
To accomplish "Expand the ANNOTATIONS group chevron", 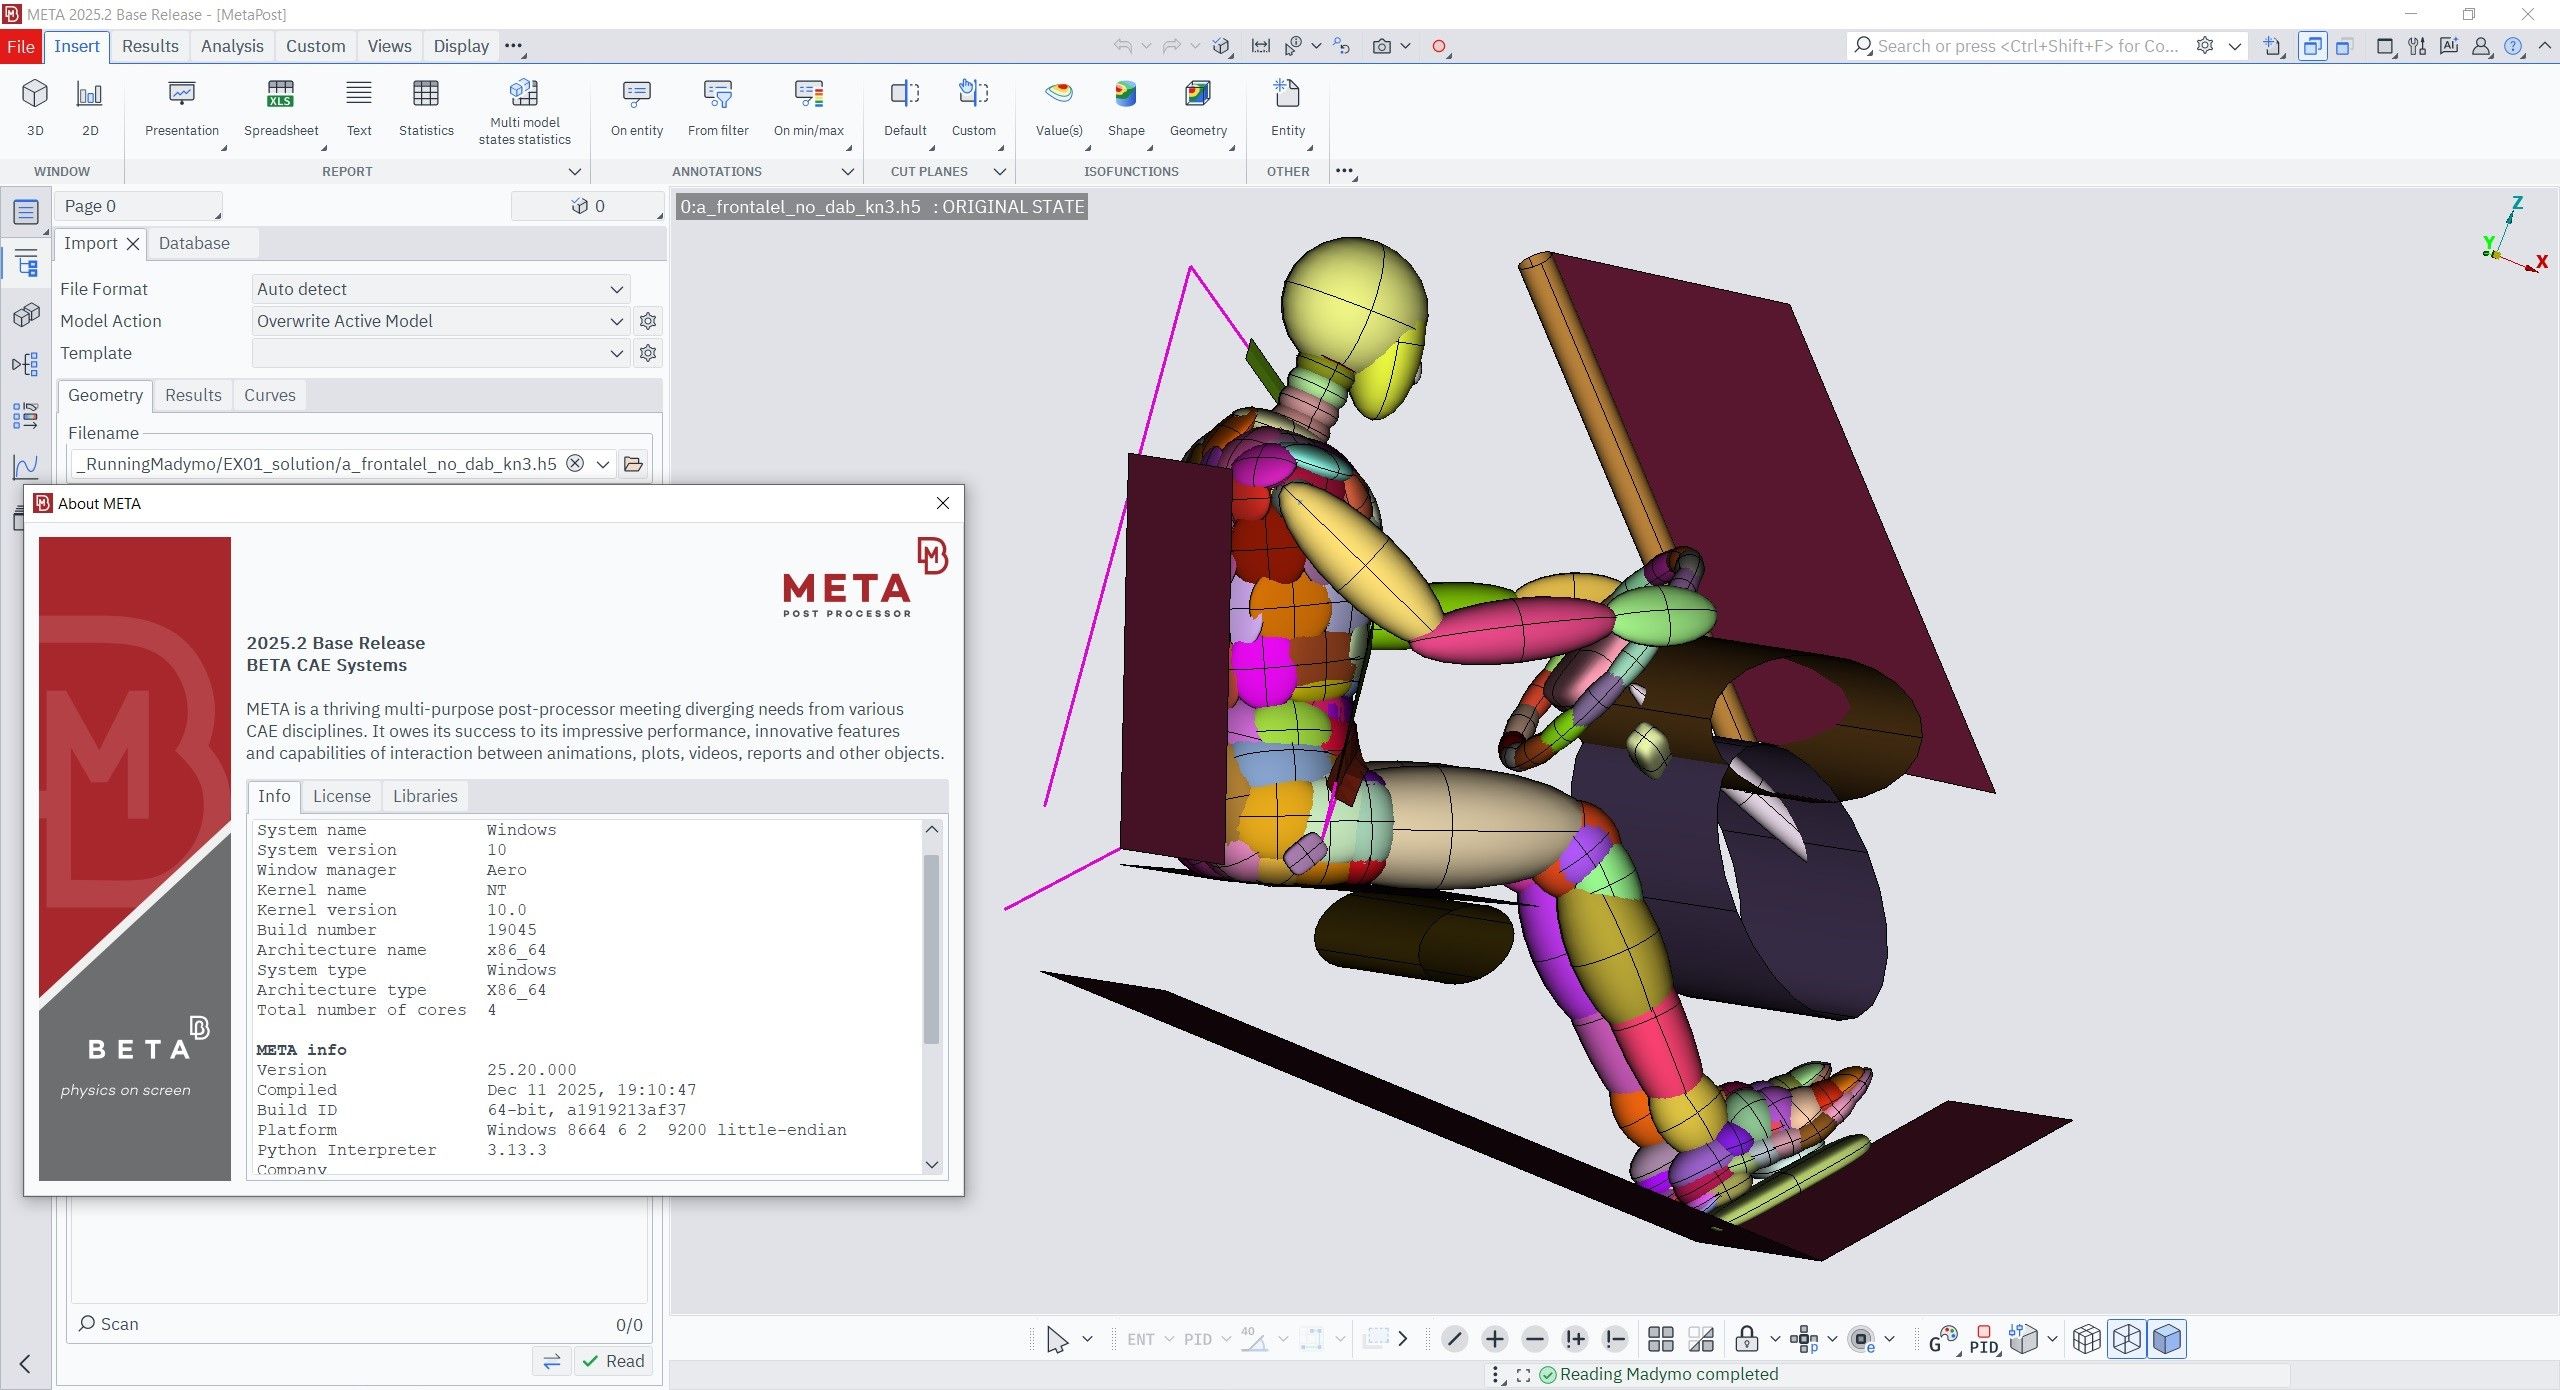I will pos(848,171).
